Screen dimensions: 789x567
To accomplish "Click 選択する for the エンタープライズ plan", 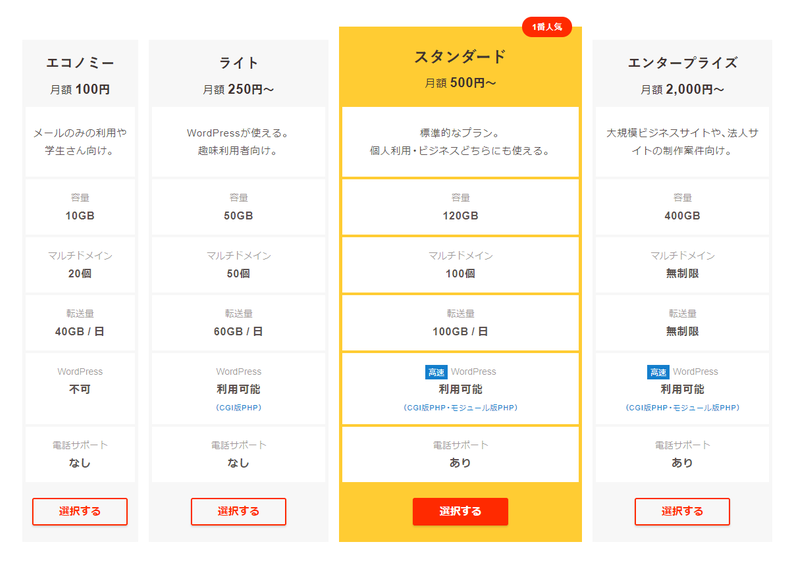I will pos(682,512).
